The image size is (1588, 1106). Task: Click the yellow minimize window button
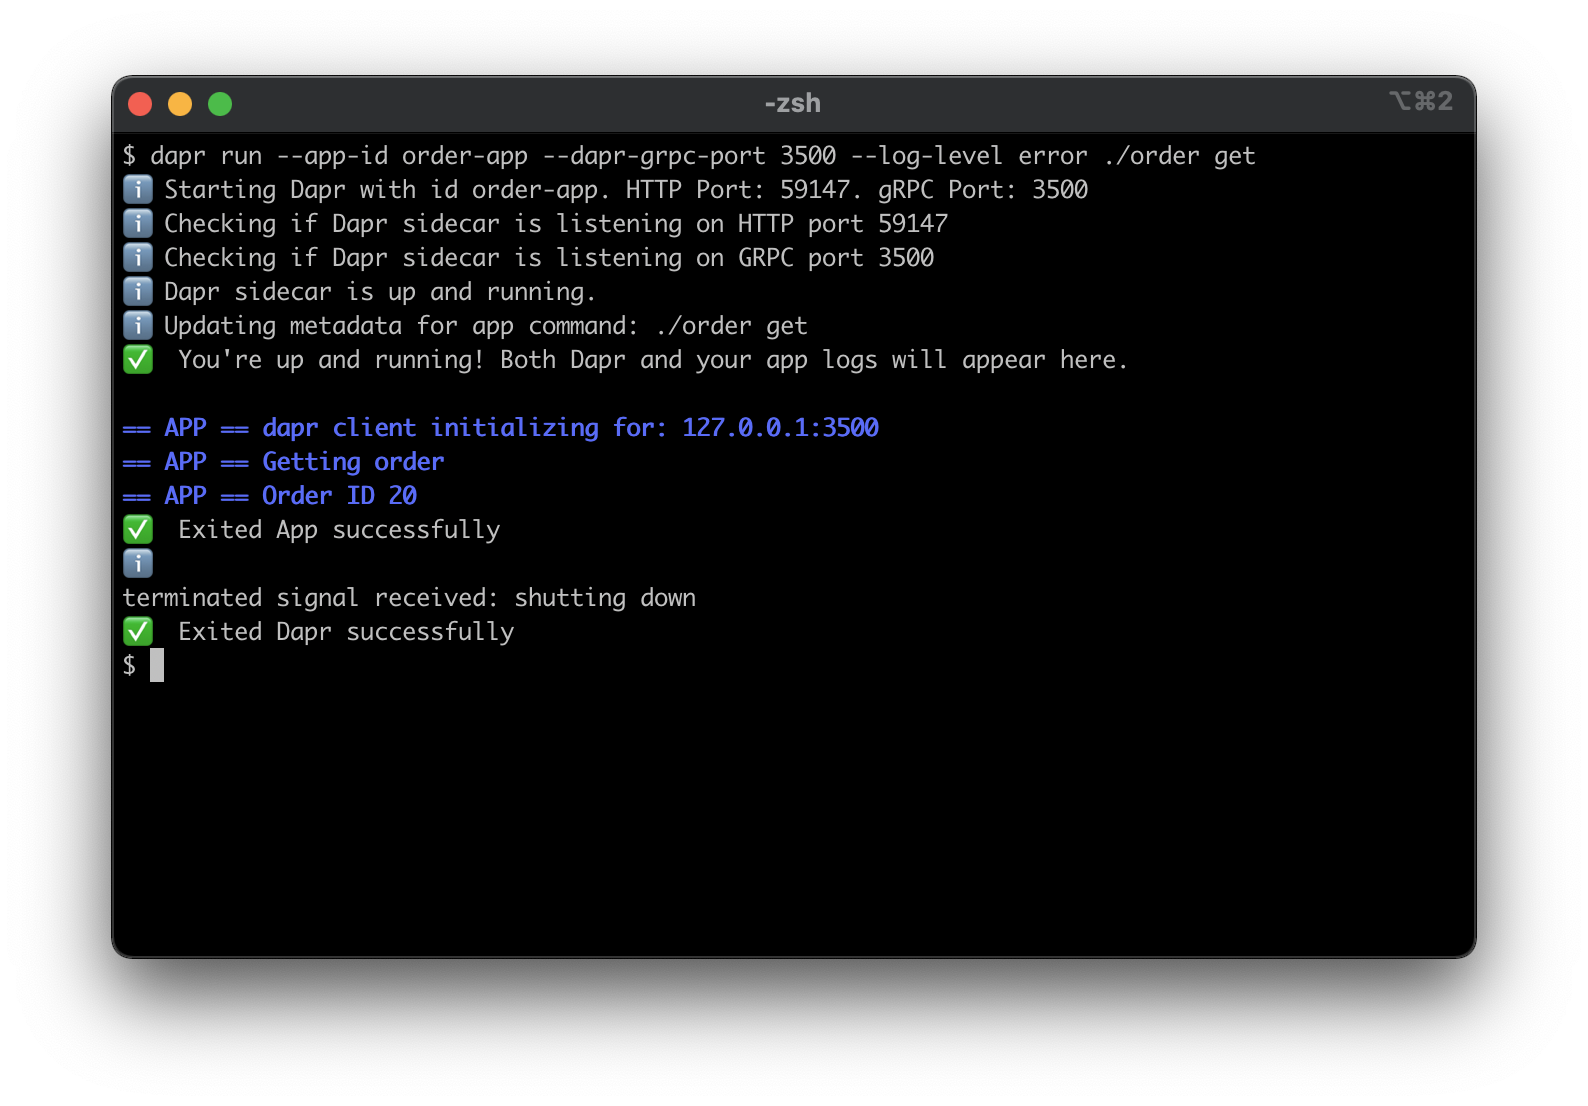(180, 104)
